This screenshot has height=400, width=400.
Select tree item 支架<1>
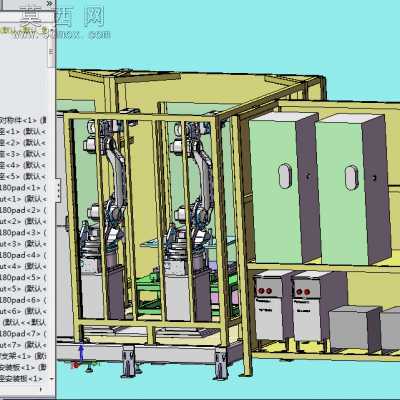(x=23, y=356)
